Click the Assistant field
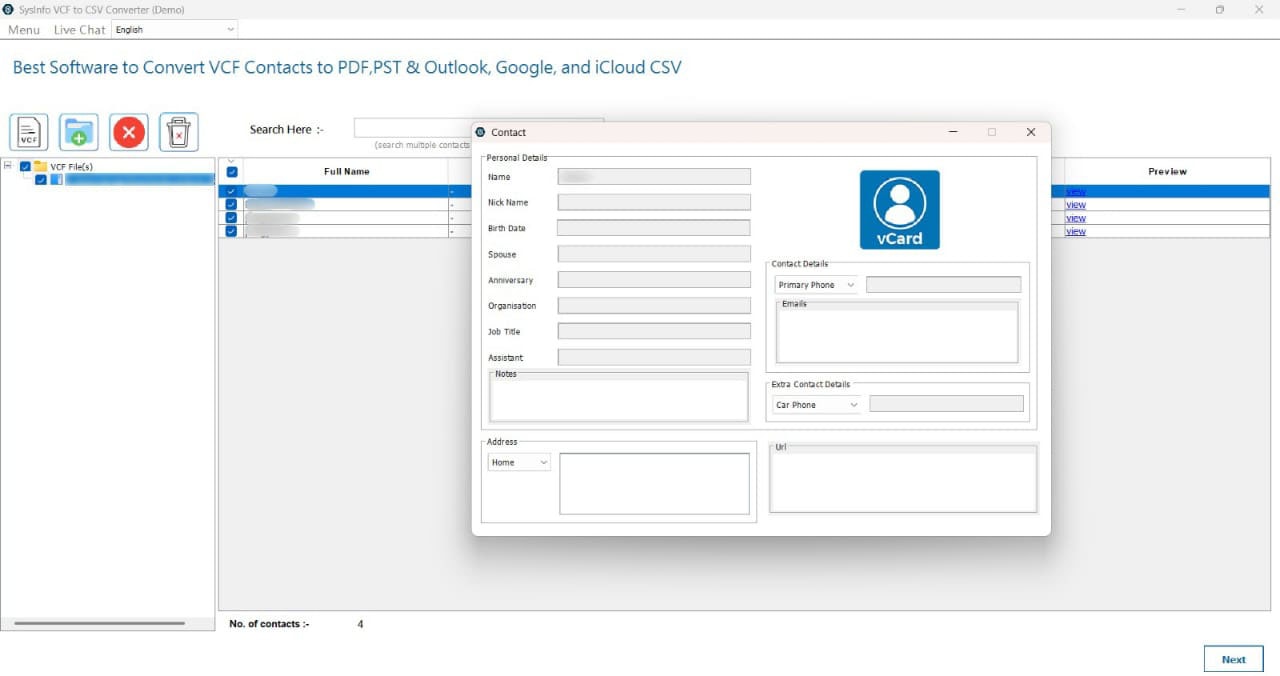 pos(654,357)
